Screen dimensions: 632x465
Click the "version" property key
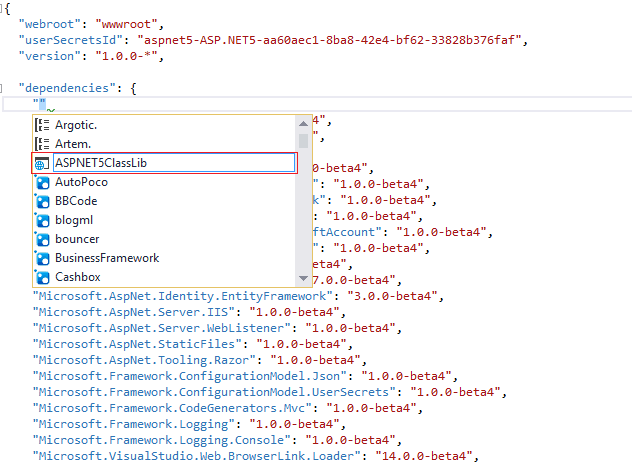(50, 56)
